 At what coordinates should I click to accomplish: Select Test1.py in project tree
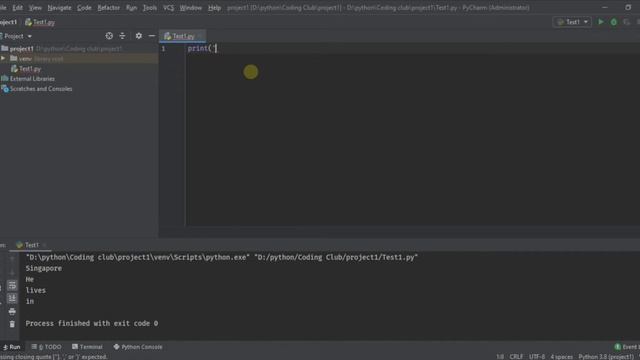coord(30,69)
